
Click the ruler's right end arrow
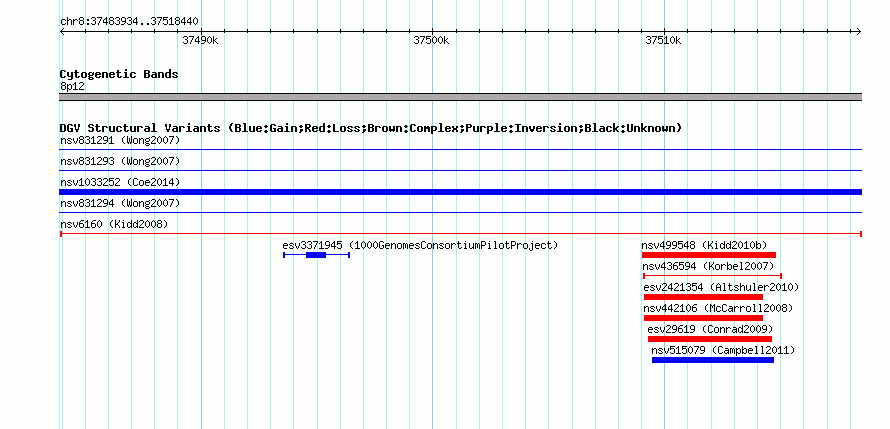[x=859, y=31]
